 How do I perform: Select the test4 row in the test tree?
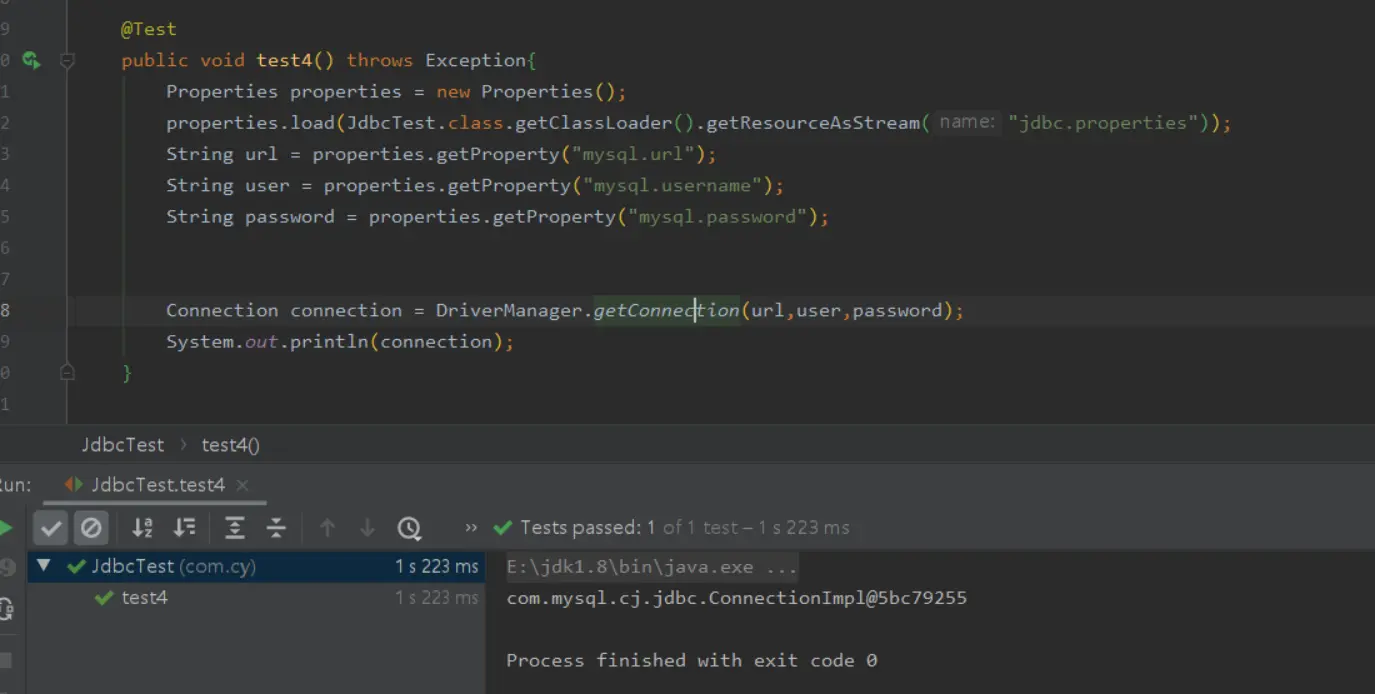256,598
